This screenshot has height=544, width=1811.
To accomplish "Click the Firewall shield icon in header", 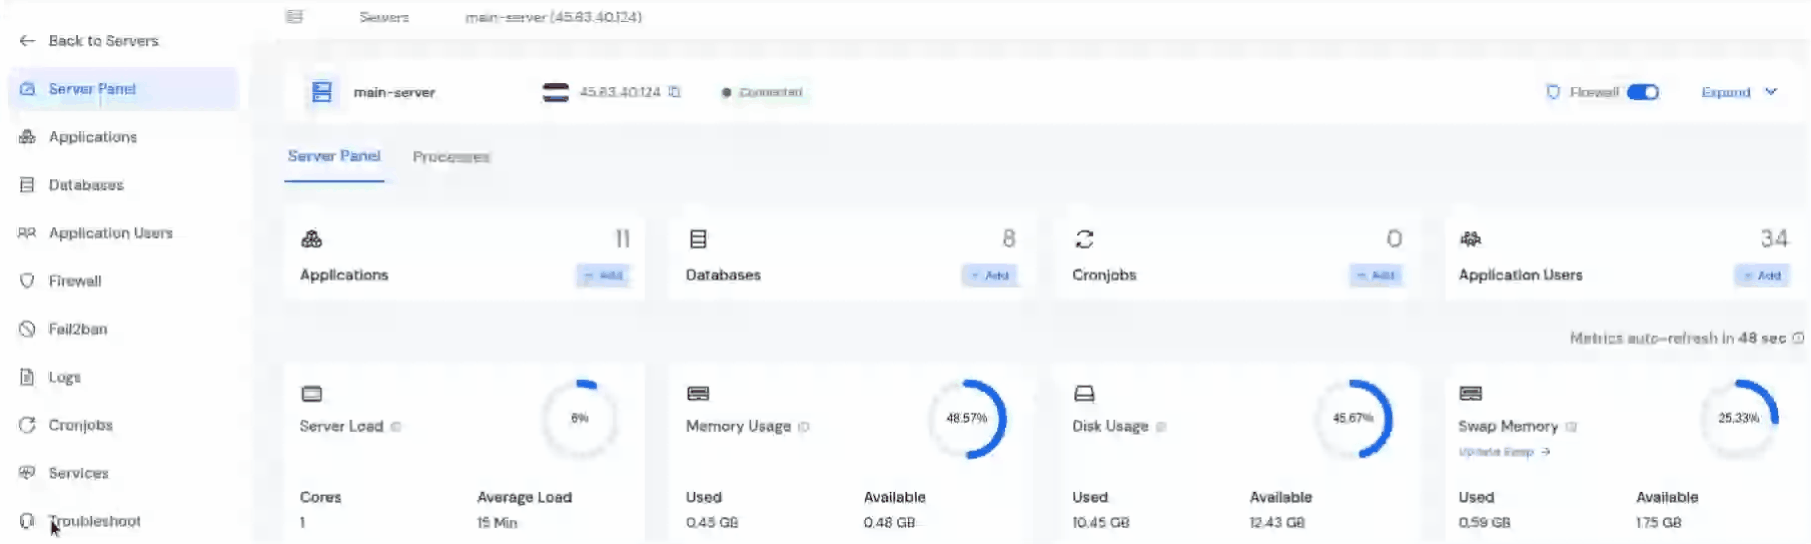I will coord(1552,92).
